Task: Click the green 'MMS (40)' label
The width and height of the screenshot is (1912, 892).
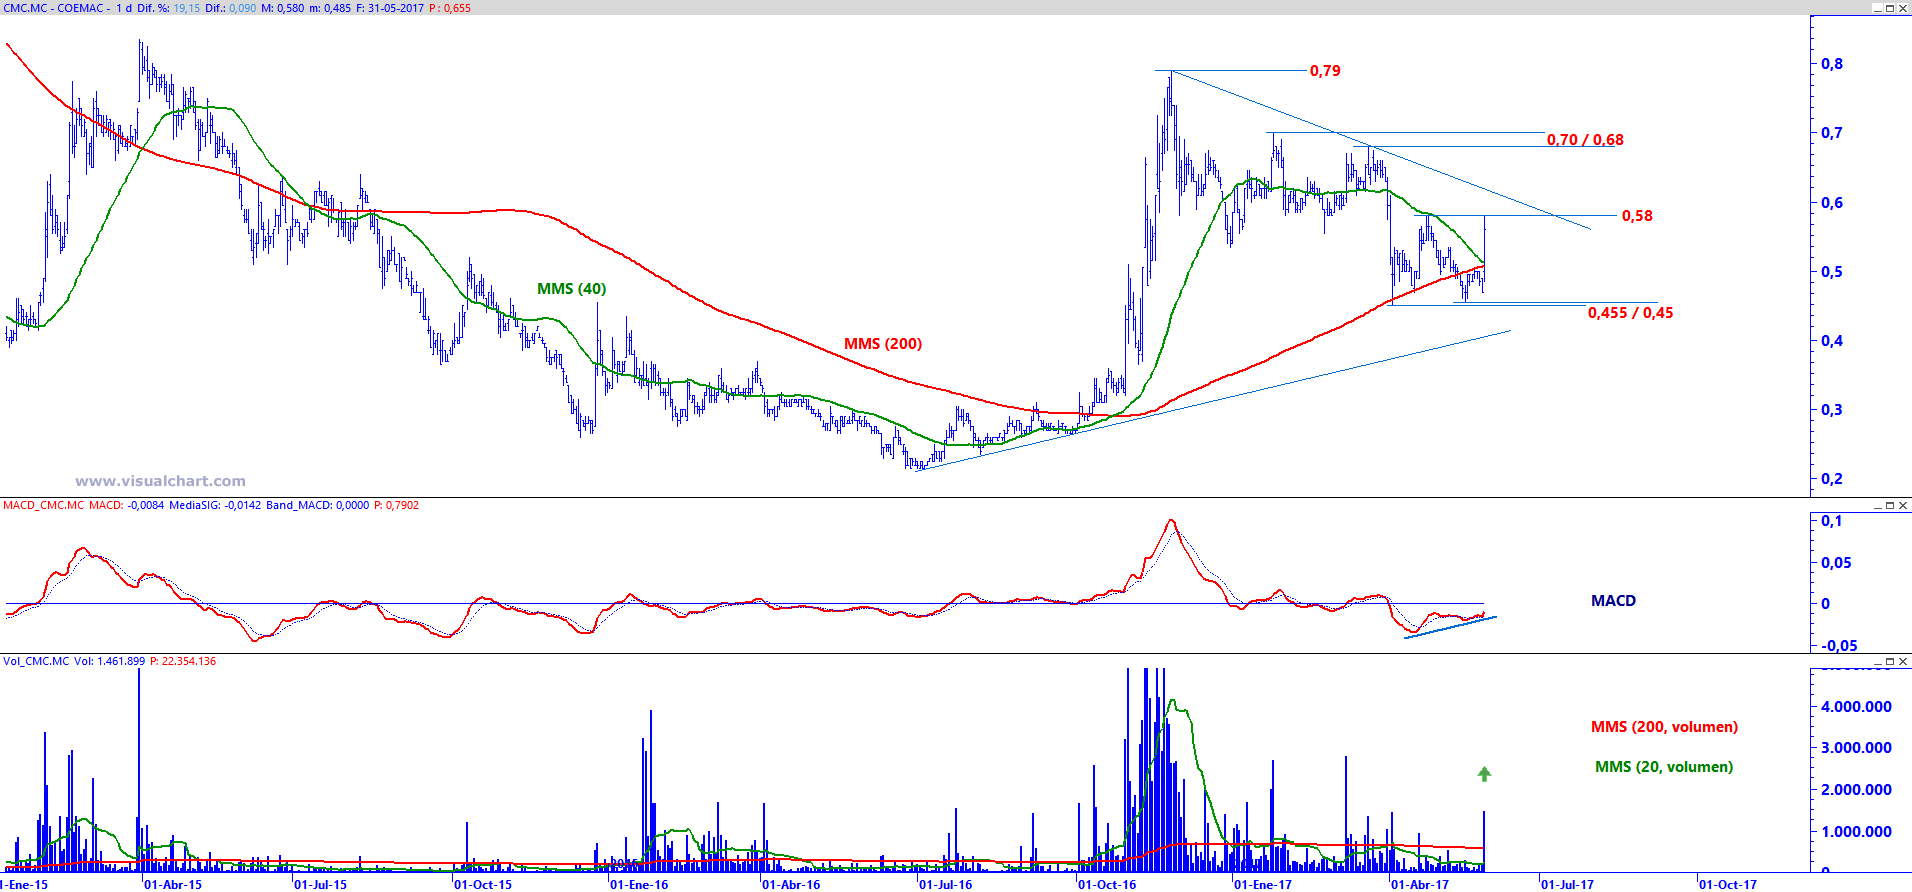Action: [x=571, y=289]
